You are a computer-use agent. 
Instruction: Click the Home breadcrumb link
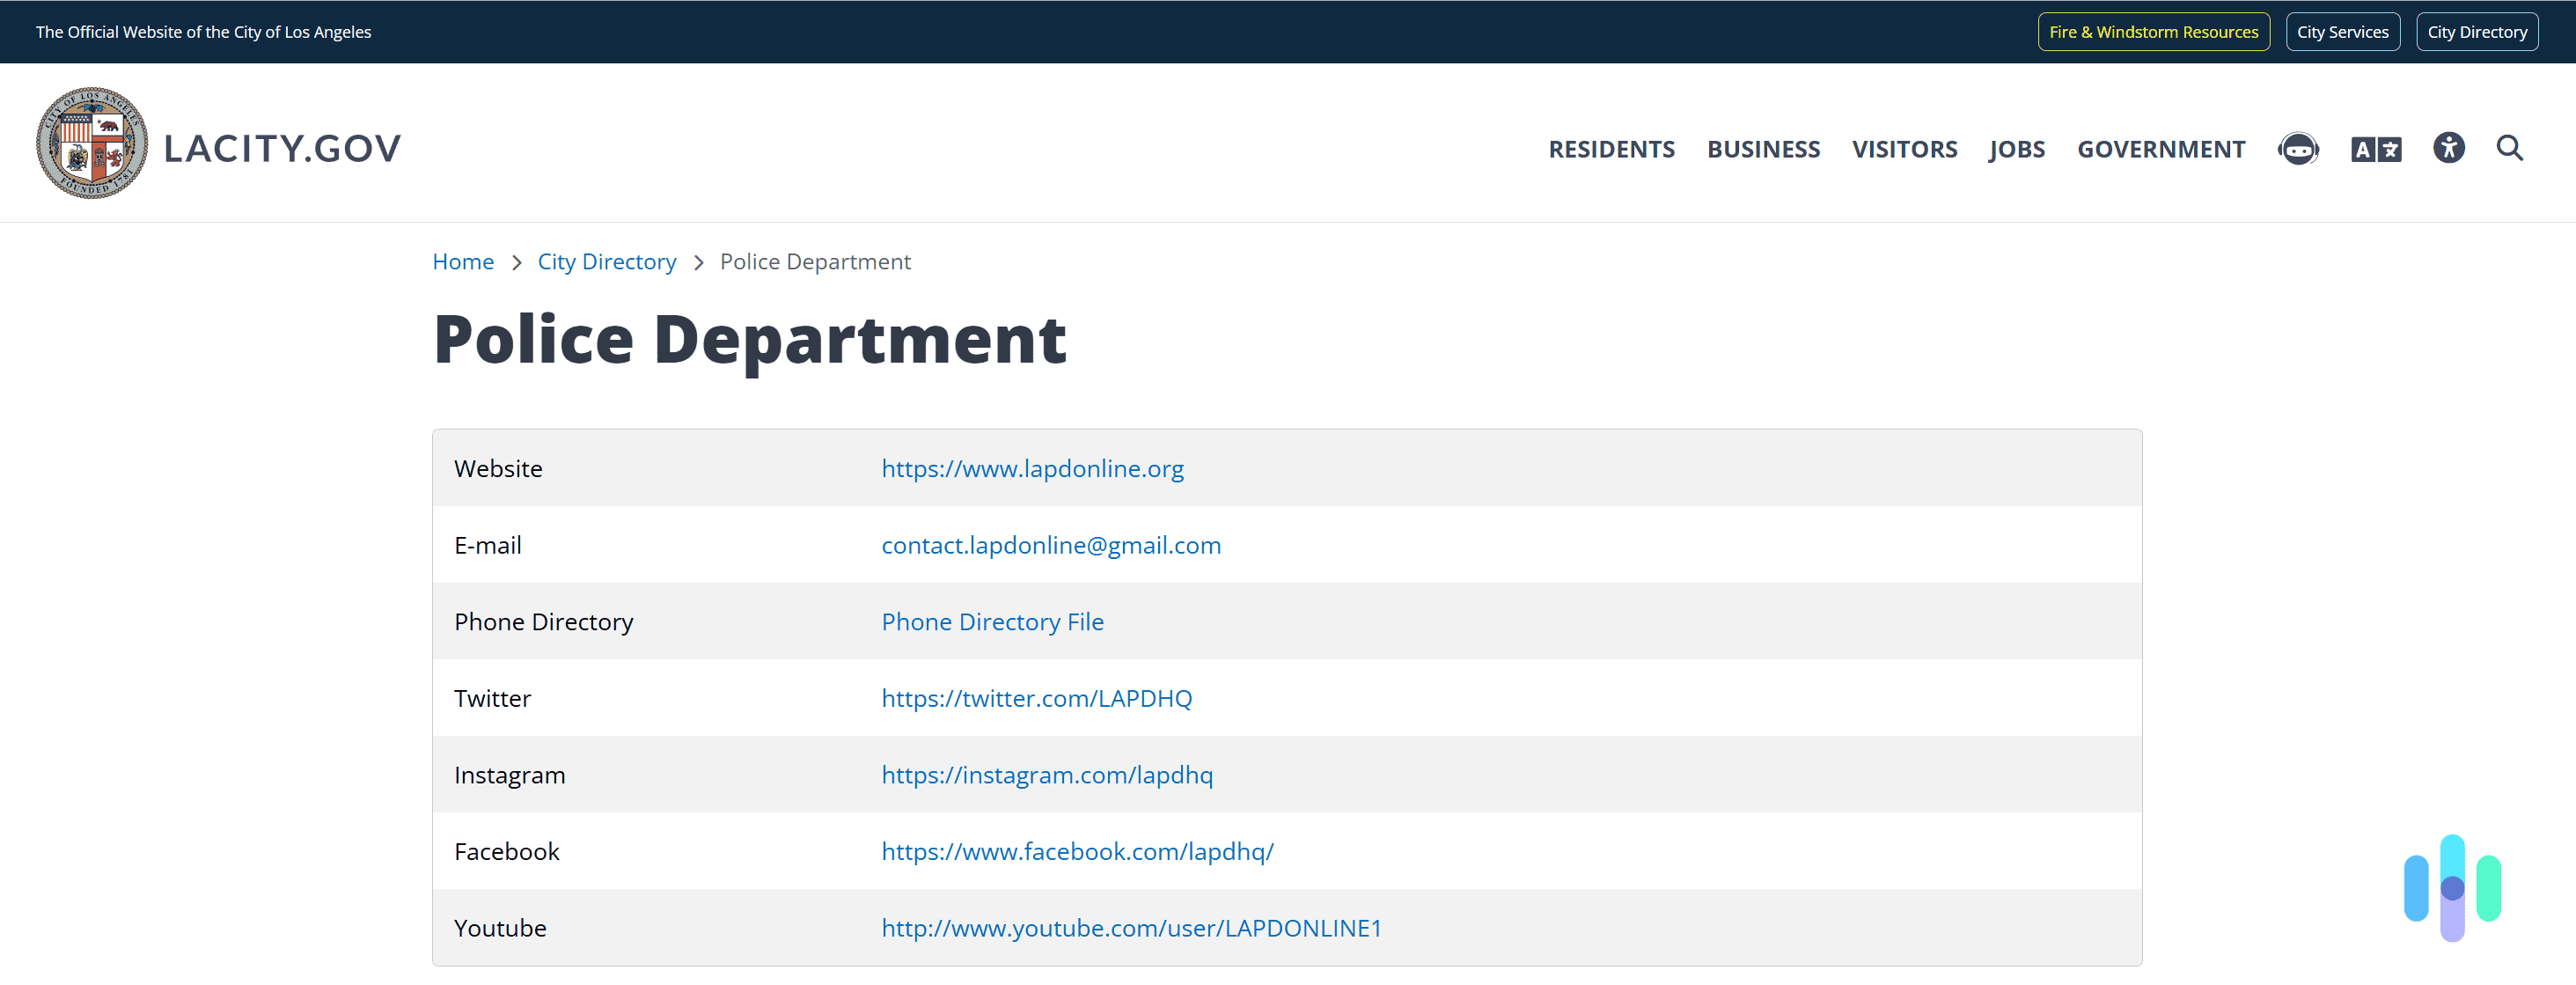[463, 261]
